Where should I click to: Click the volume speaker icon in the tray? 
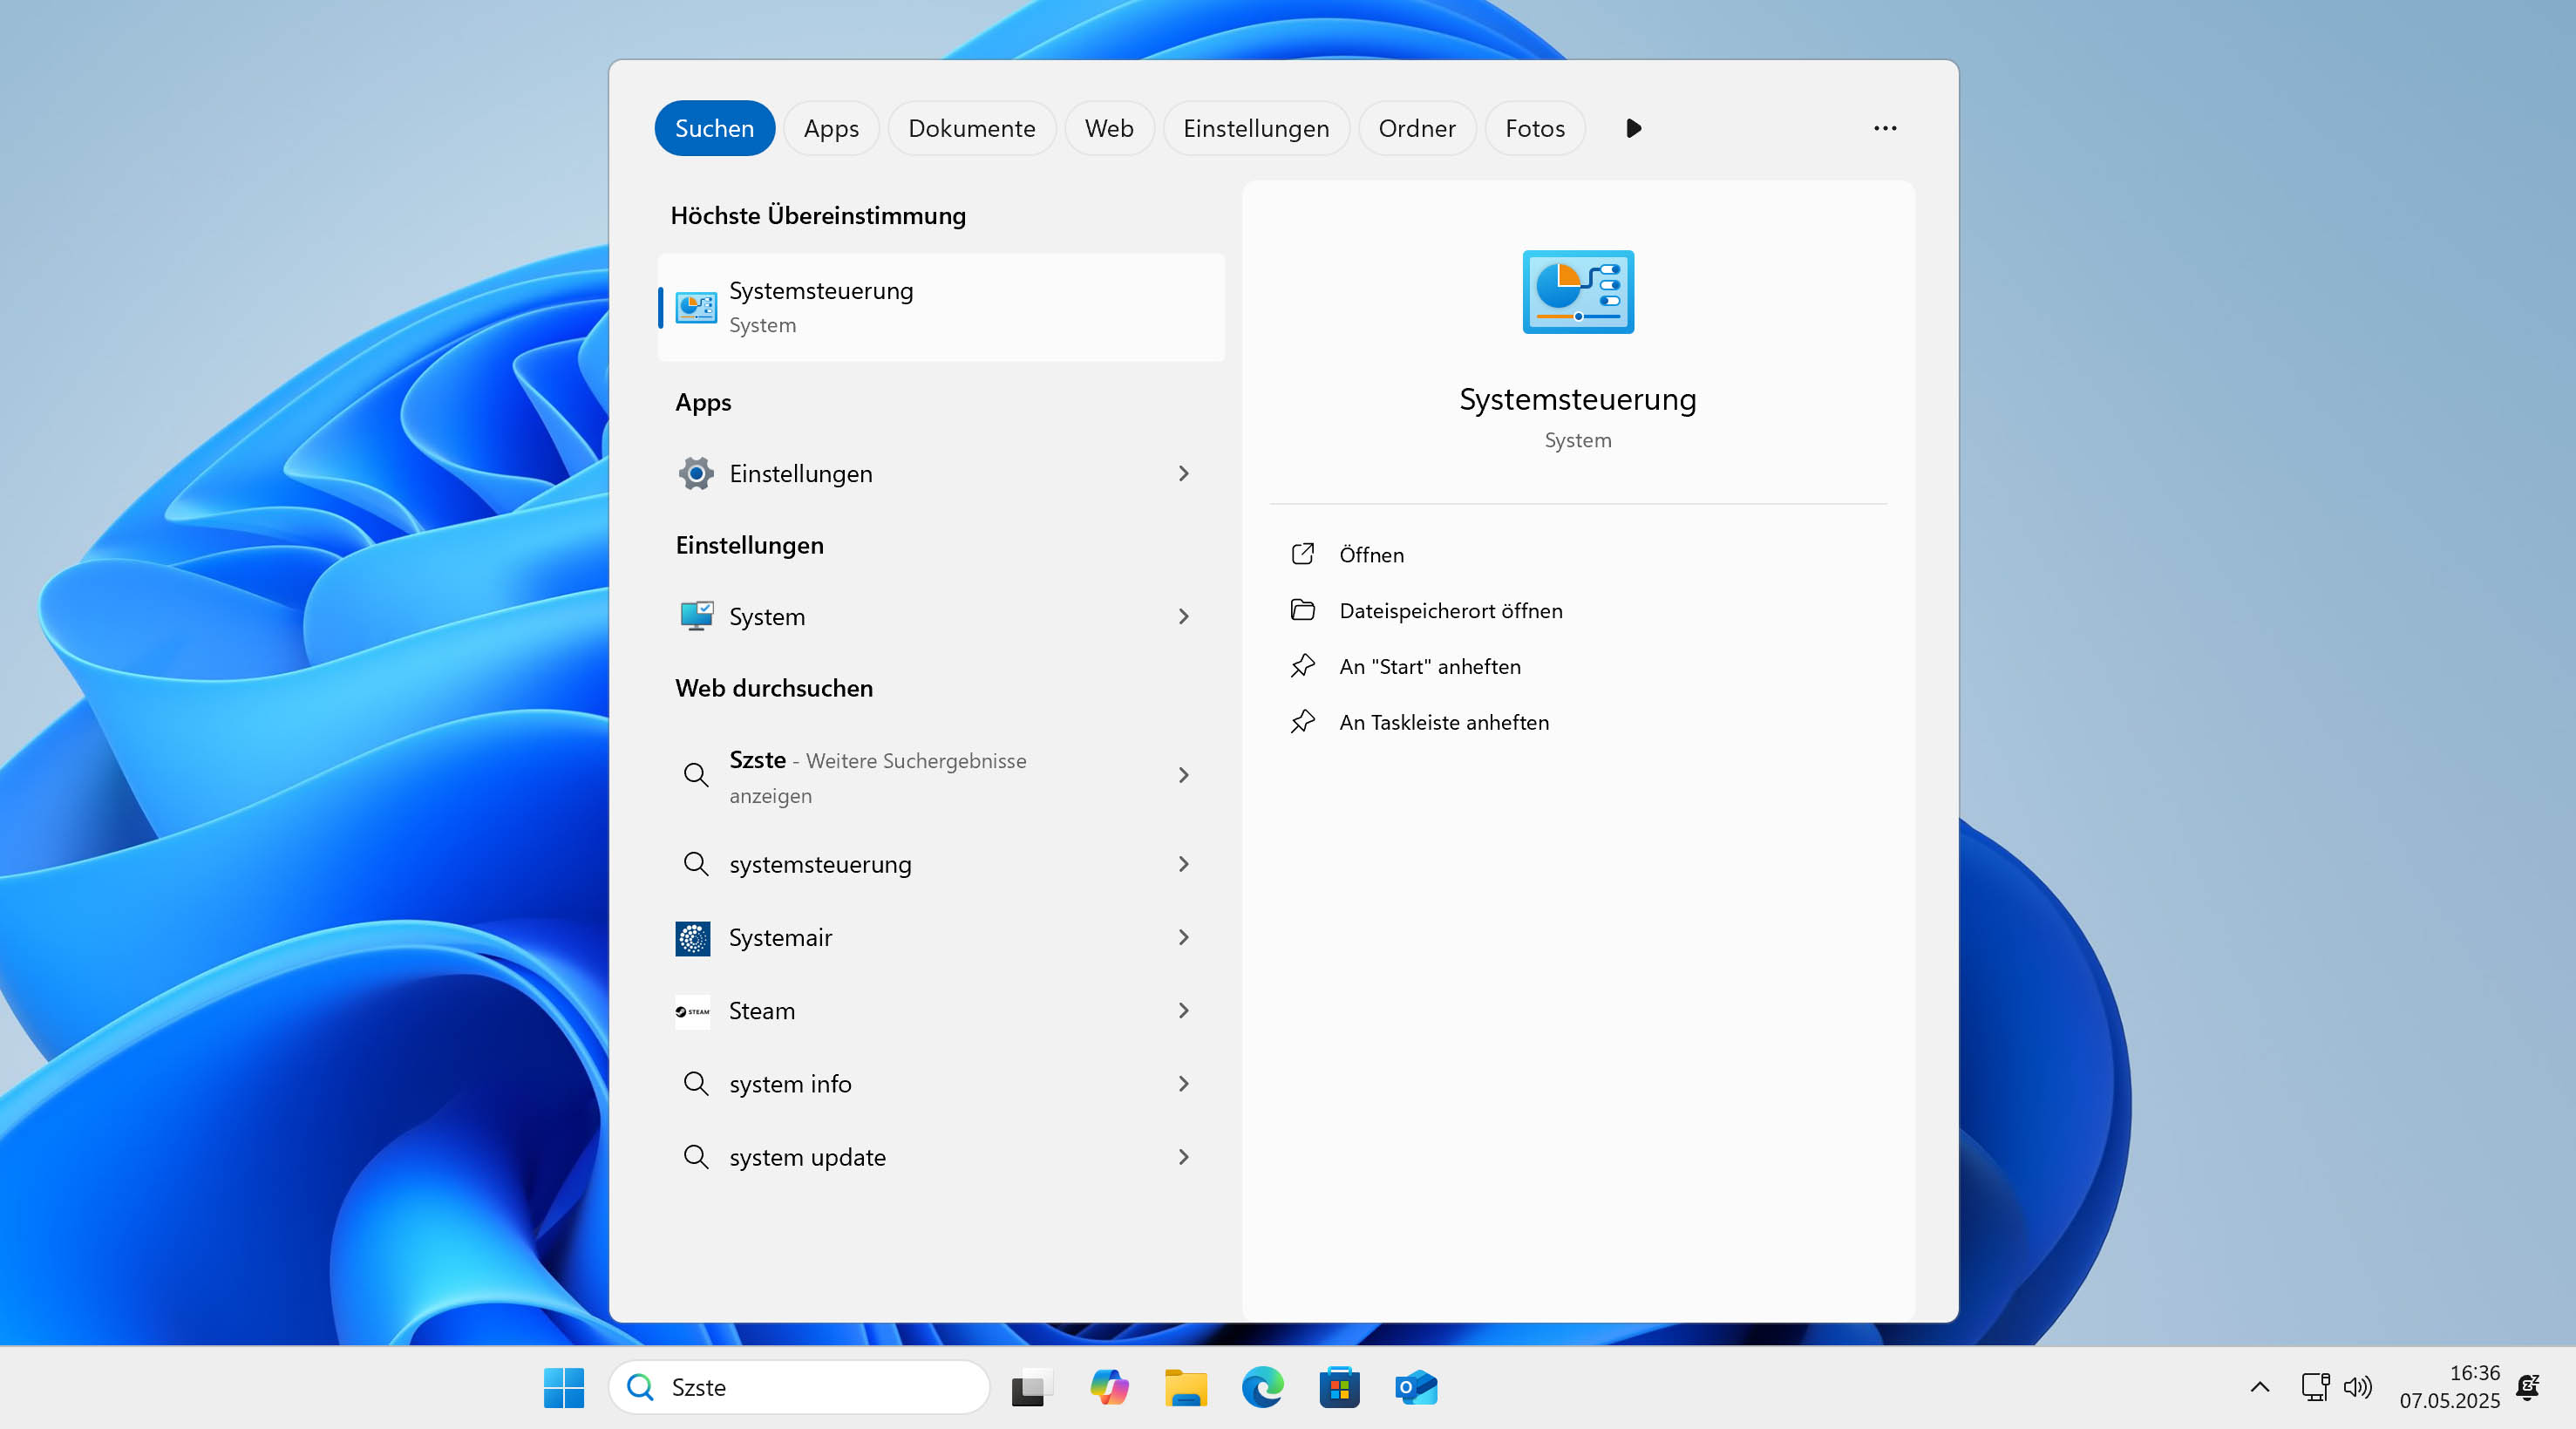point(2358,1387)
